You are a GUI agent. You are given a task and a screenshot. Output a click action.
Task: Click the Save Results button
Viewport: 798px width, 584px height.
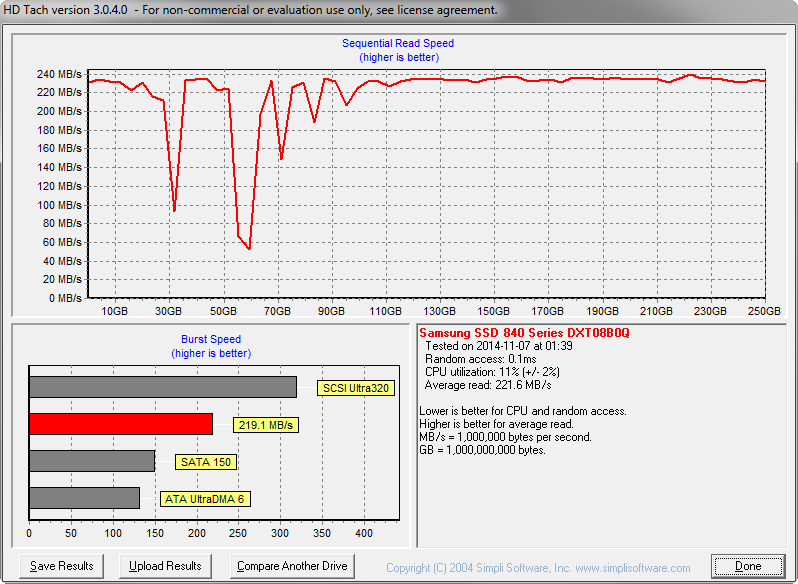click(x=62, y=566)
